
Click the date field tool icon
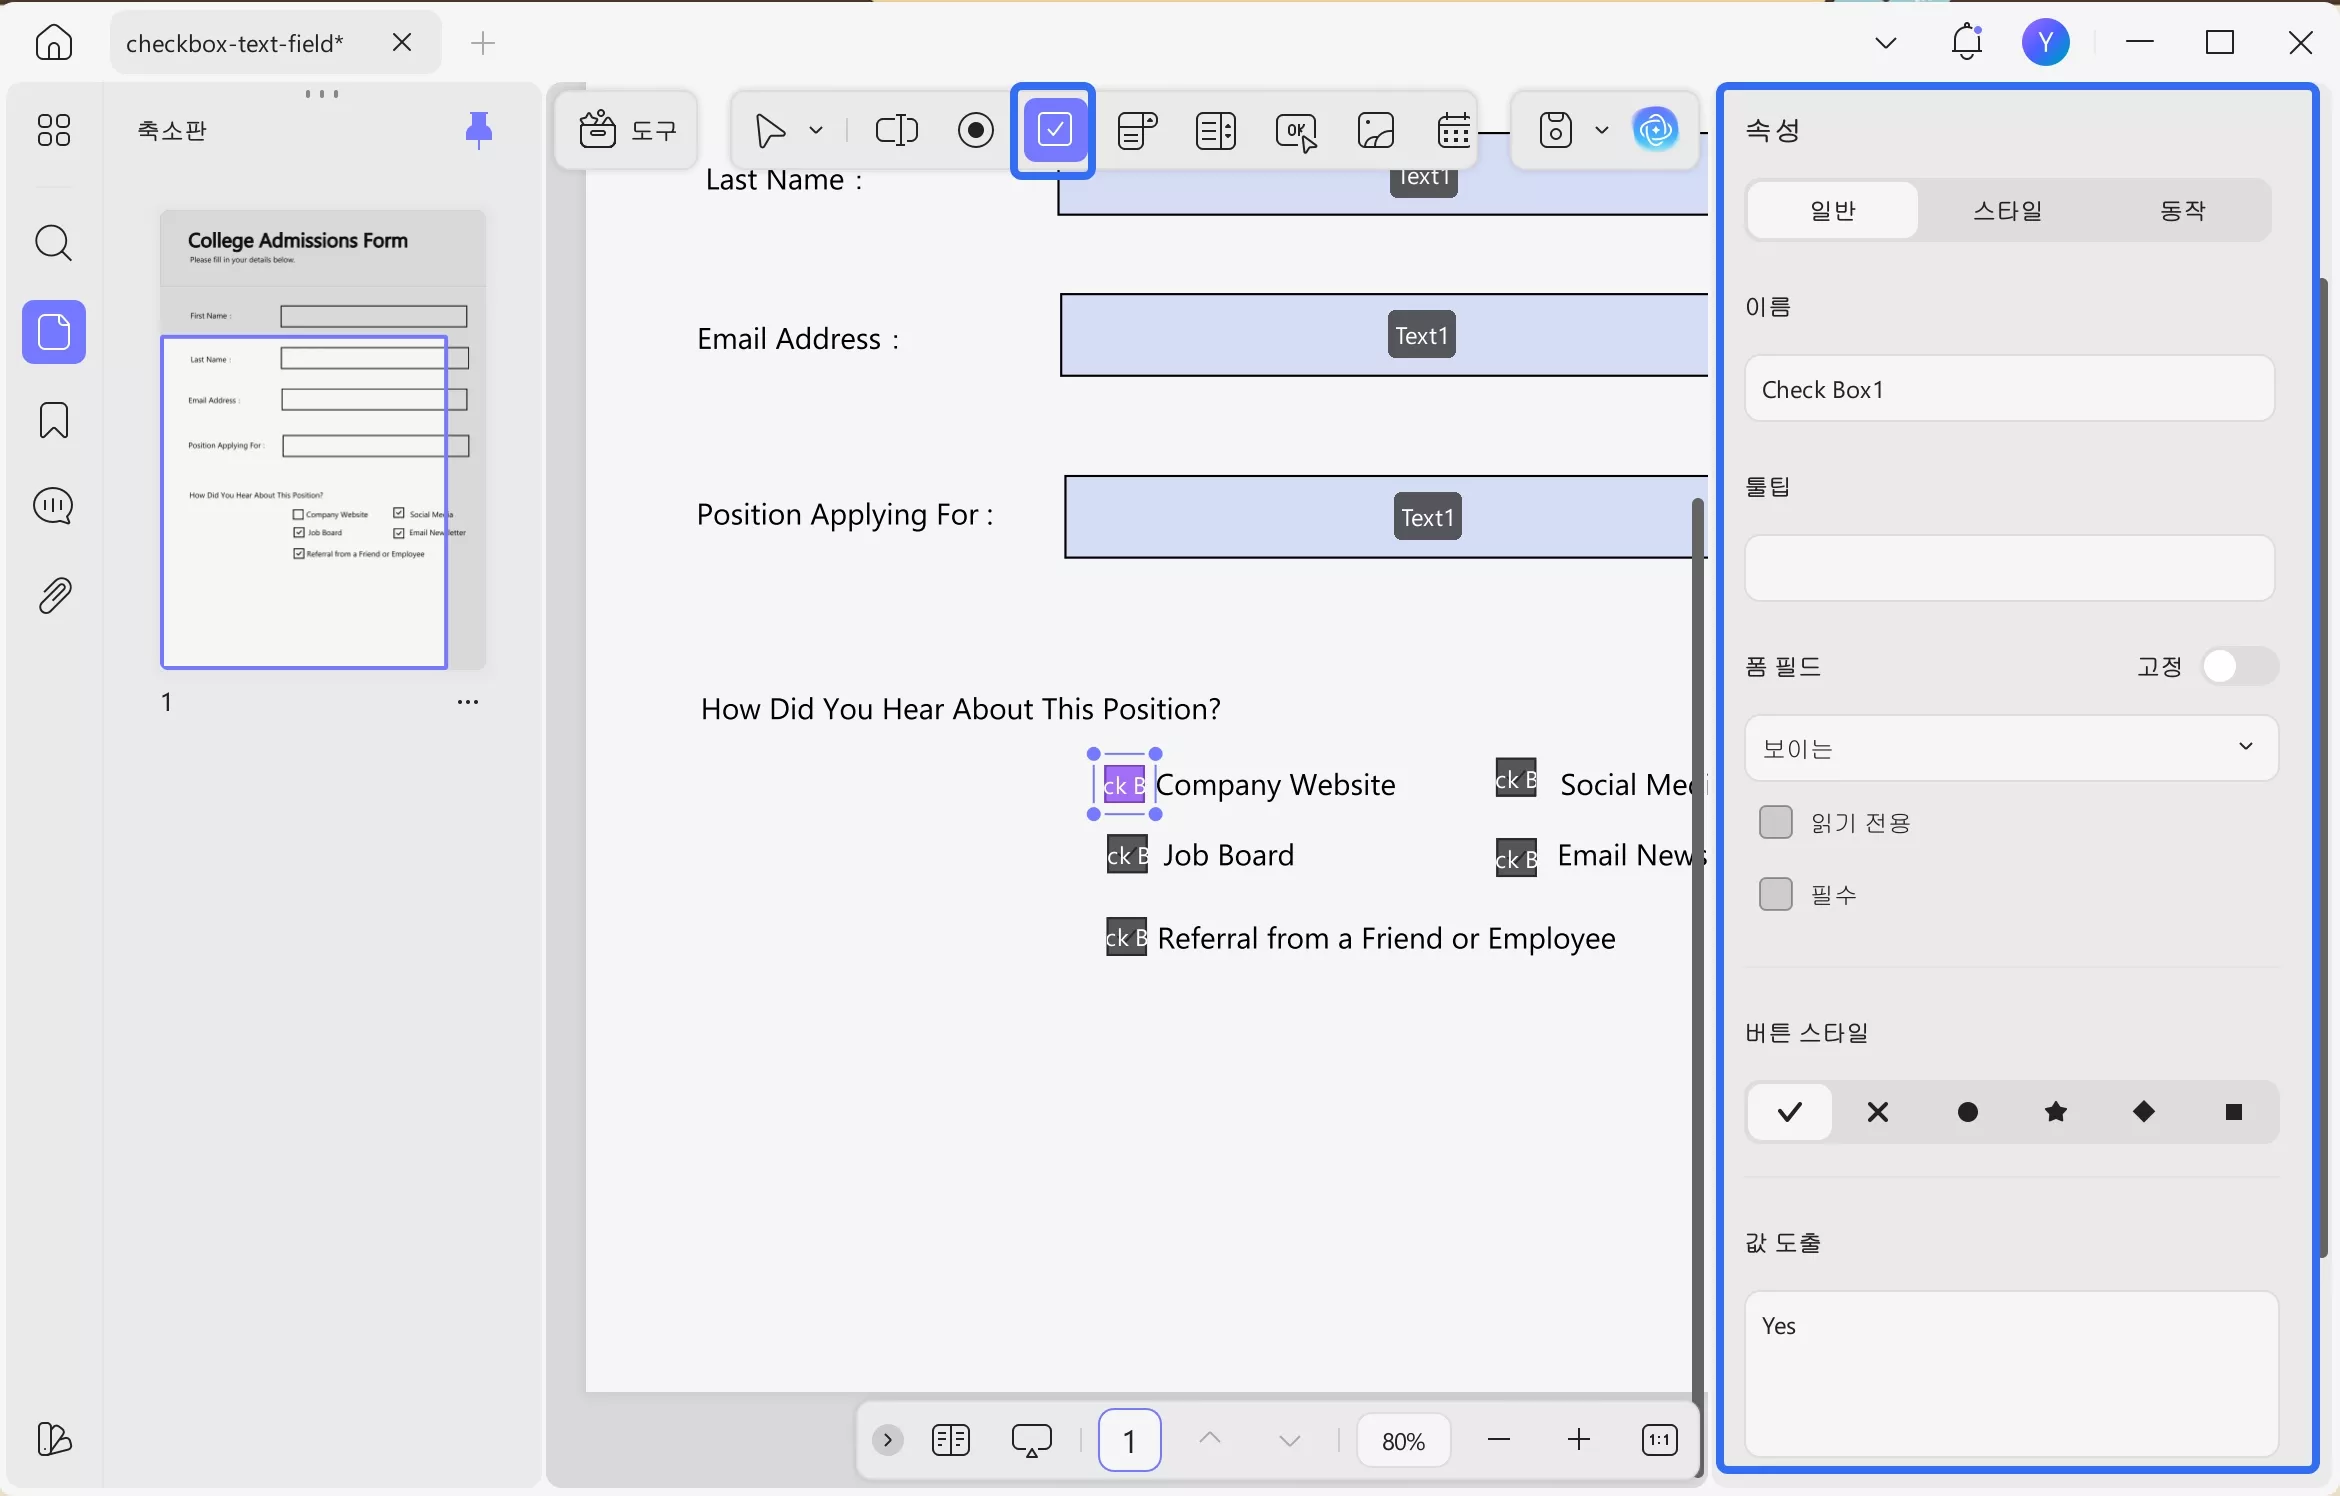pyautogui.click(x=1453, y=130)
